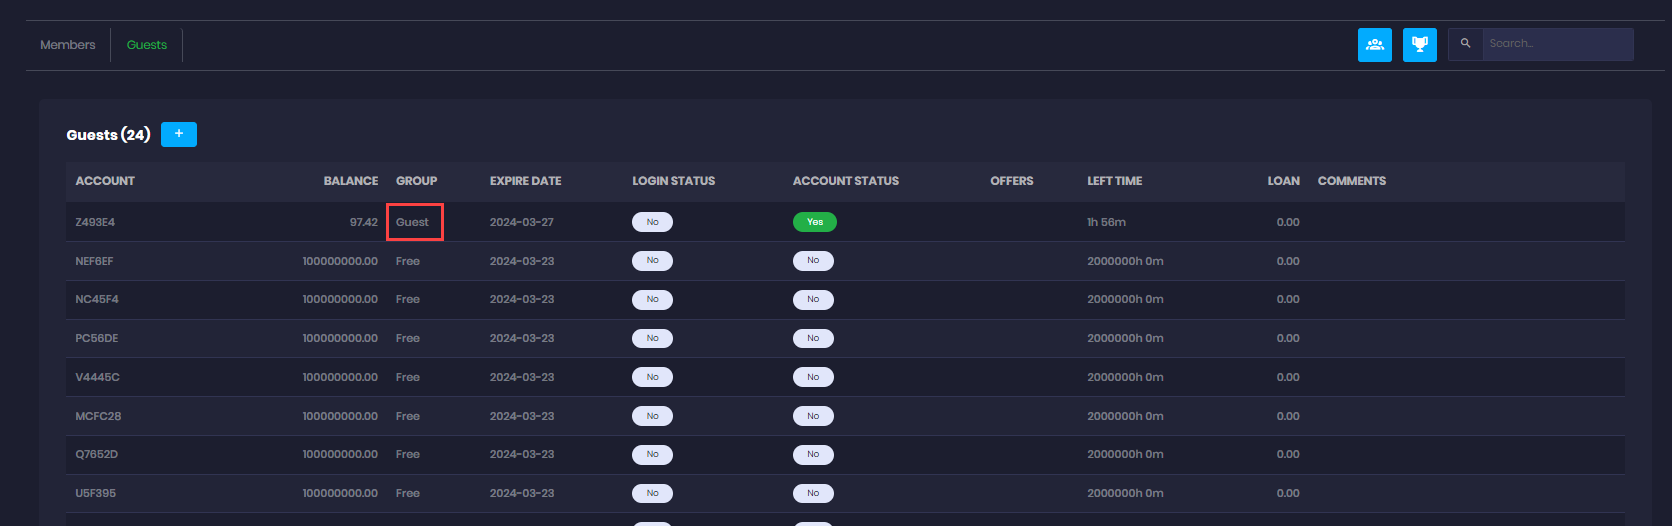Switch to the Members tab

pyautogui.click(x=68, y=45)
